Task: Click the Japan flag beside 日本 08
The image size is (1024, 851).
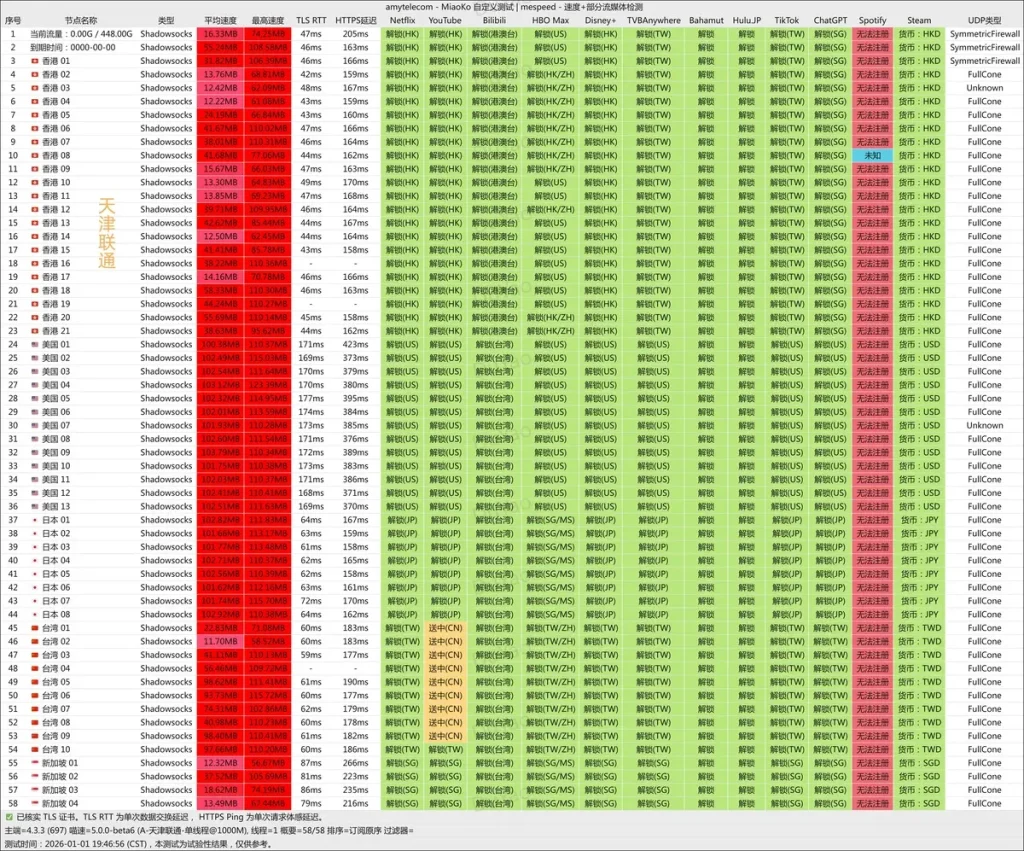Action: 35,615
